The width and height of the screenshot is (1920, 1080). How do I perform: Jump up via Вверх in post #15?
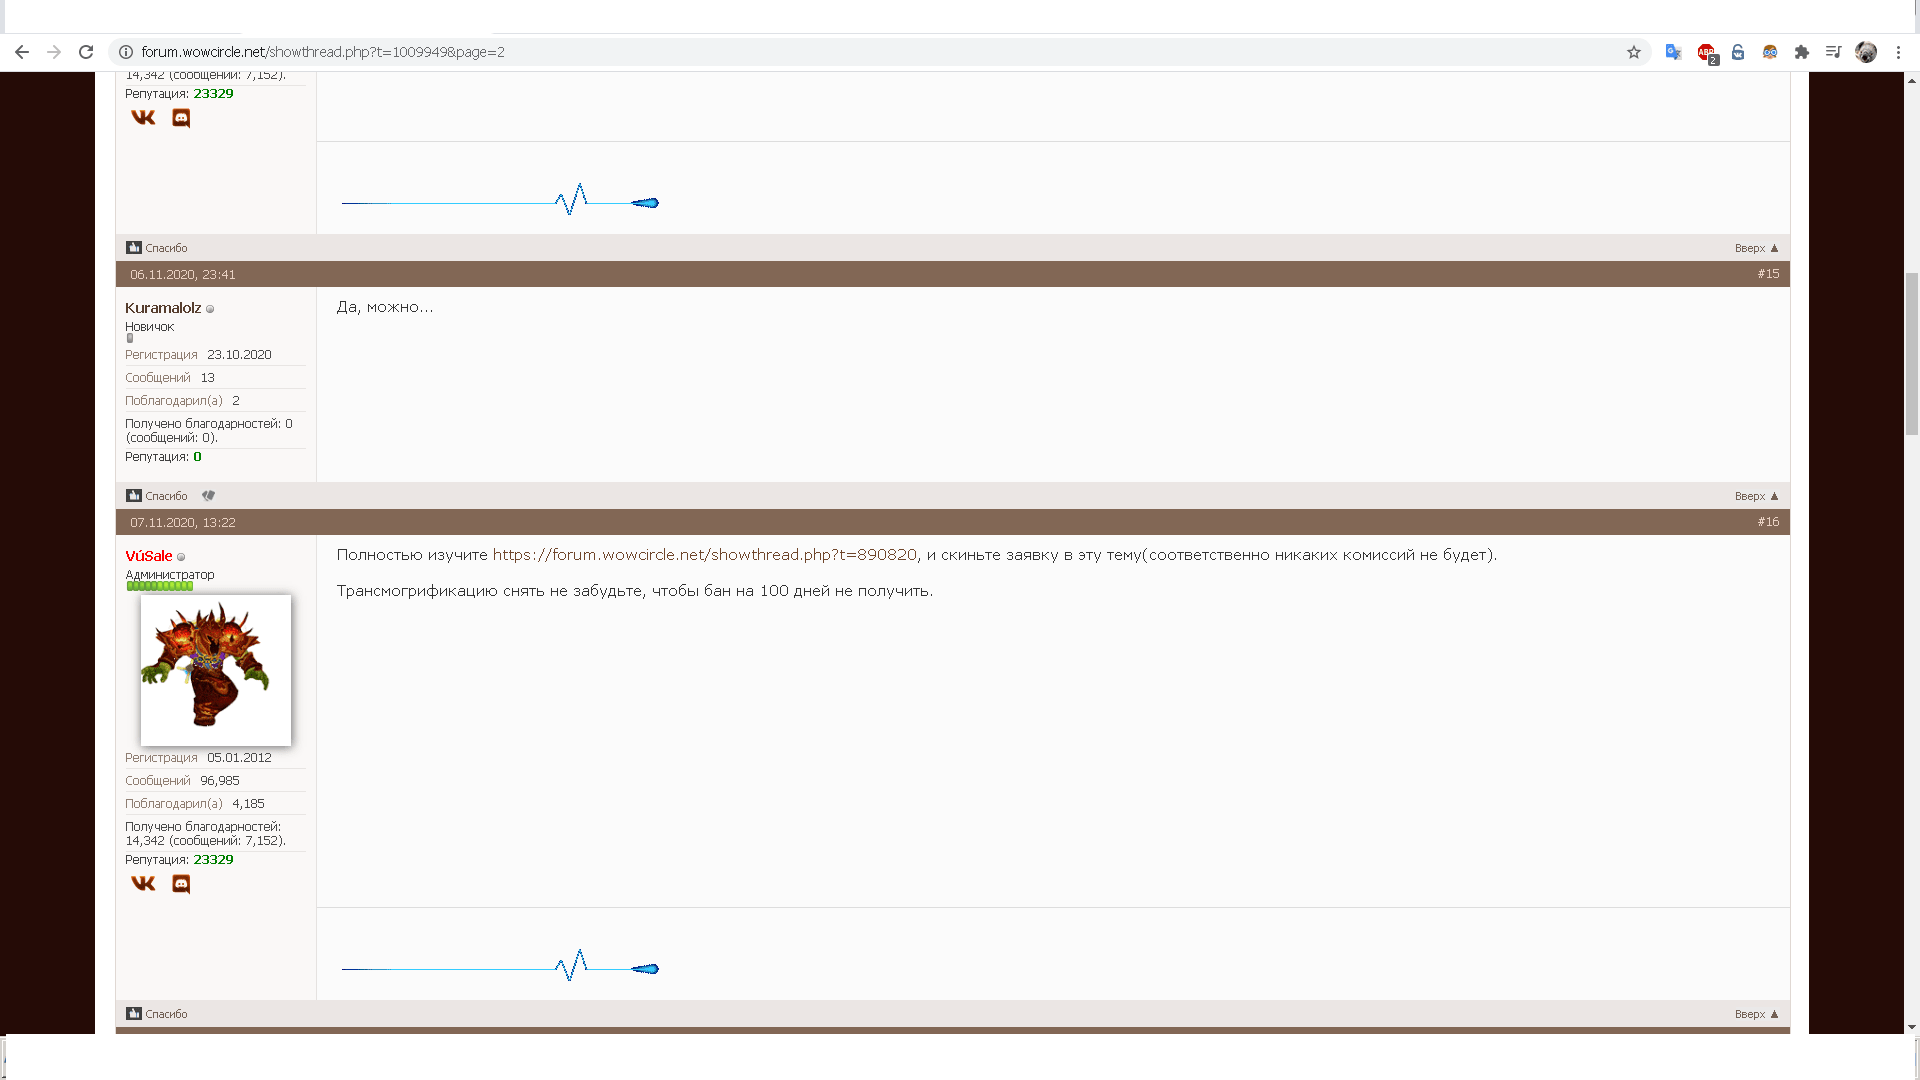(1756, 496)
